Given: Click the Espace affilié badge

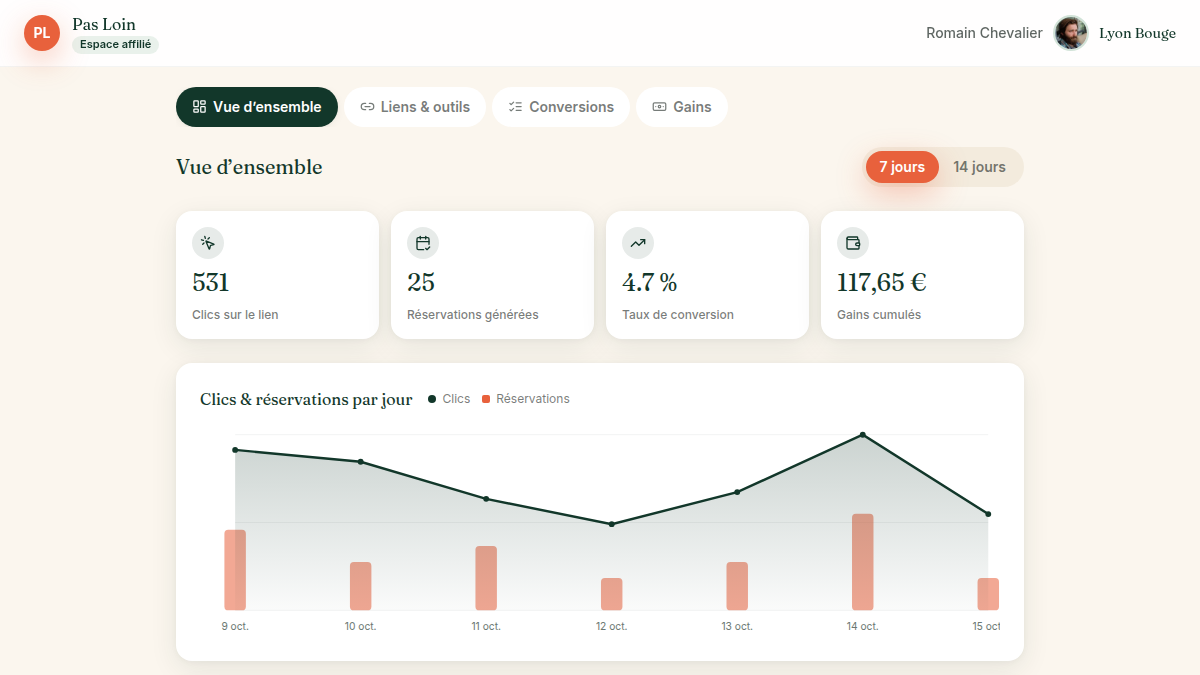Looking at the screenshot, I should point(115,45).
